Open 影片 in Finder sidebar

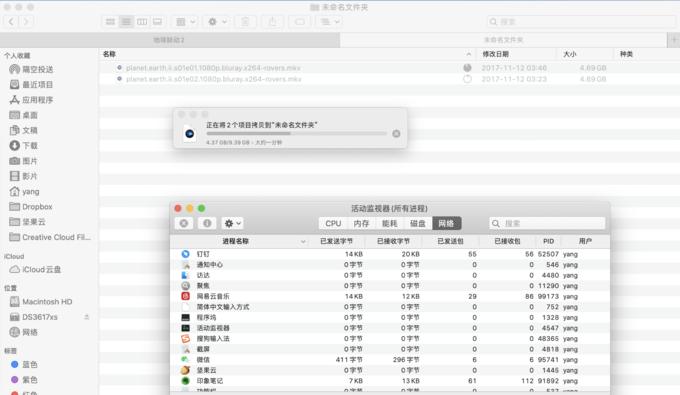point(24,176)
